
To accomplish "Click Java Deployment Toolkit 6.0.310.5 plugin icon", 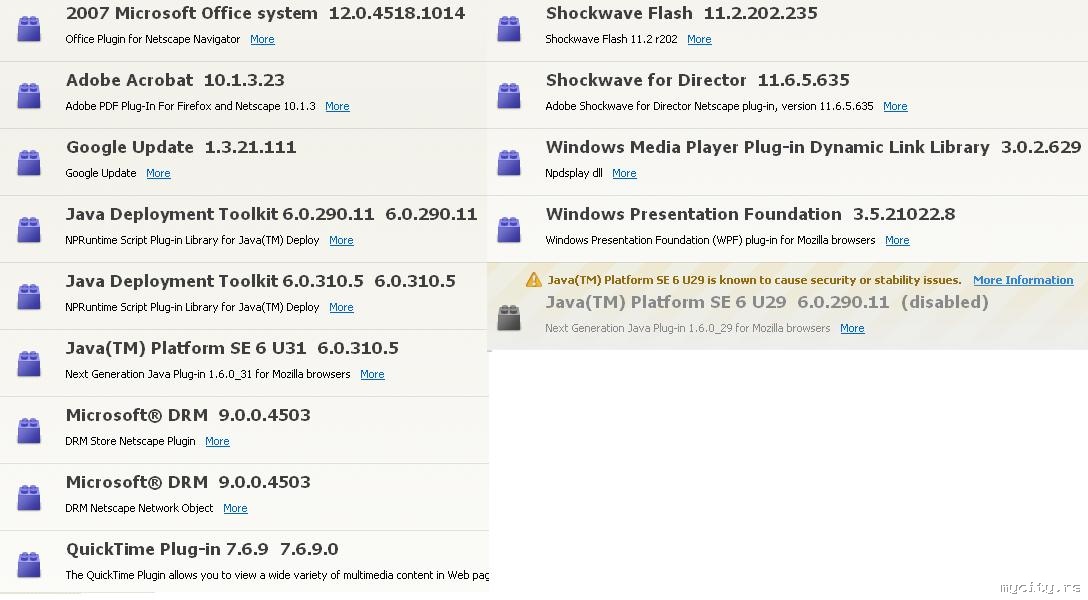I will tap(28, 297).
